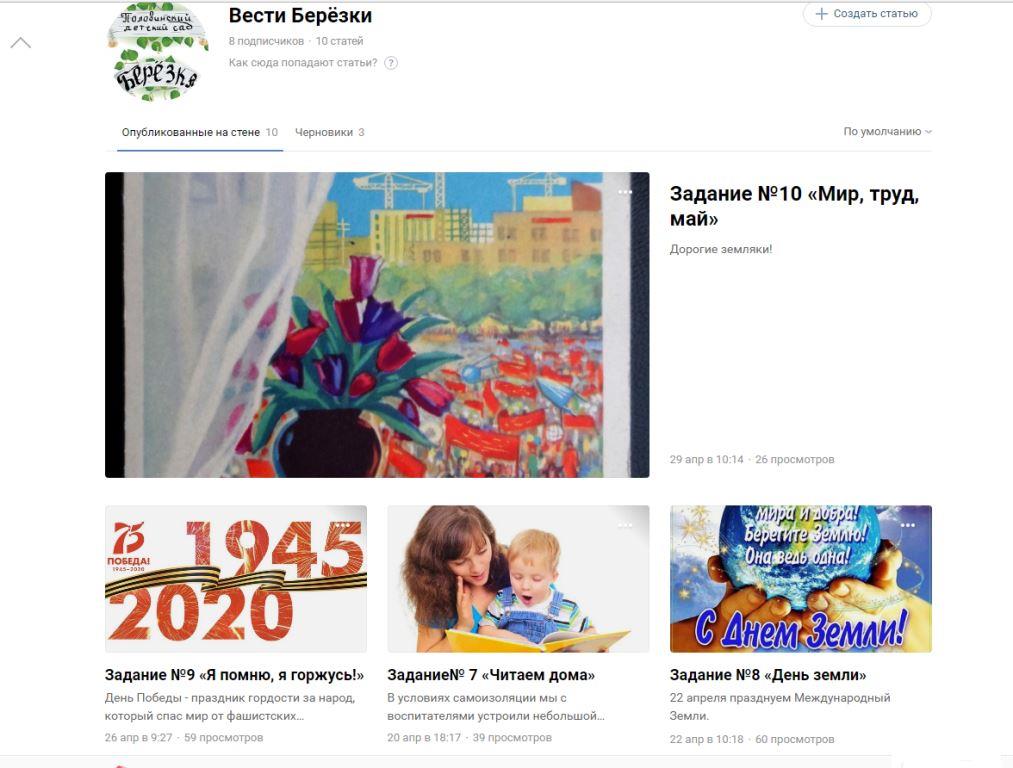Switch to the Черновики tab
This screenshot has height=768, width=1013.
point(329,132)
